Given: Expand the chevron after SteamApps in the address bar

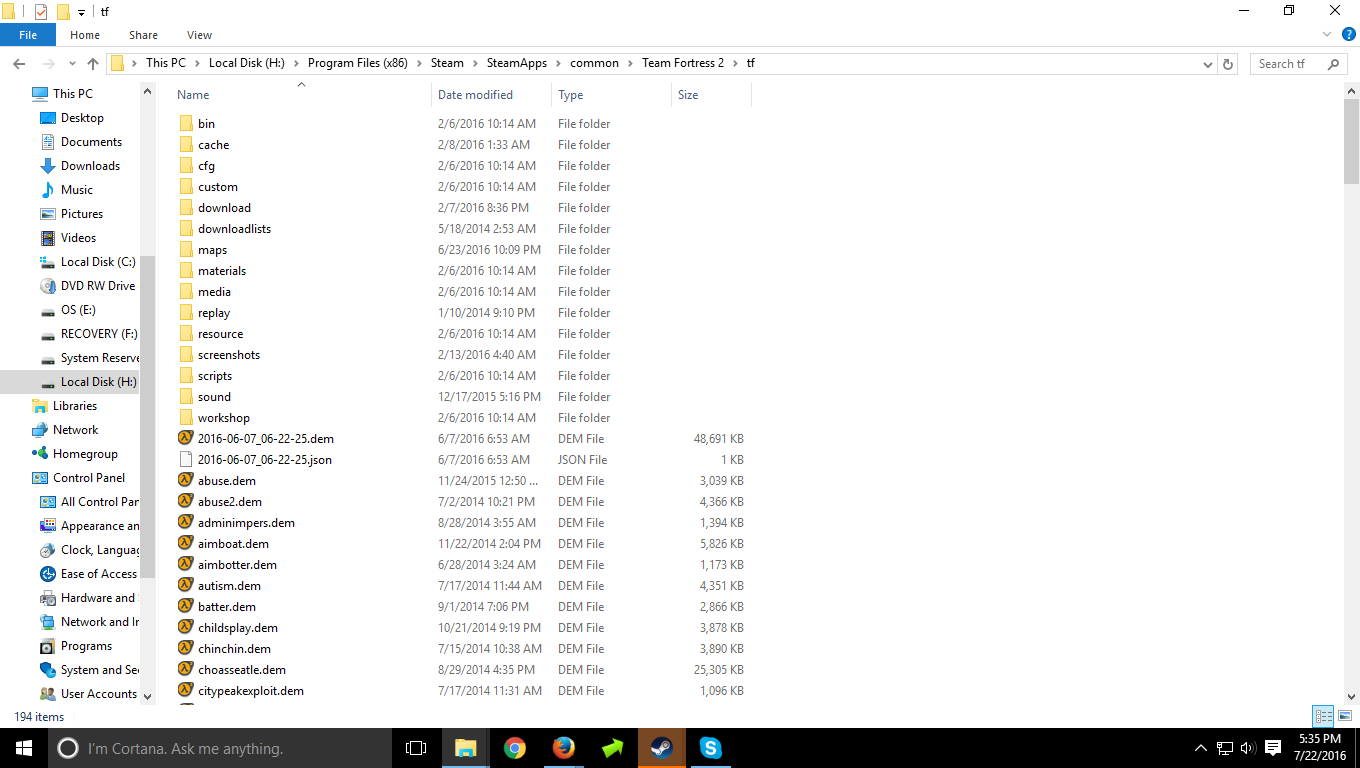Looking at the screenshot, I should coord(559,63).
